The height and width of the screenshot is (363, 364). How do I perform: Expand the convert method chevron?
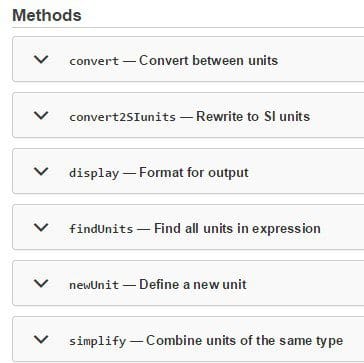(41, 60)
